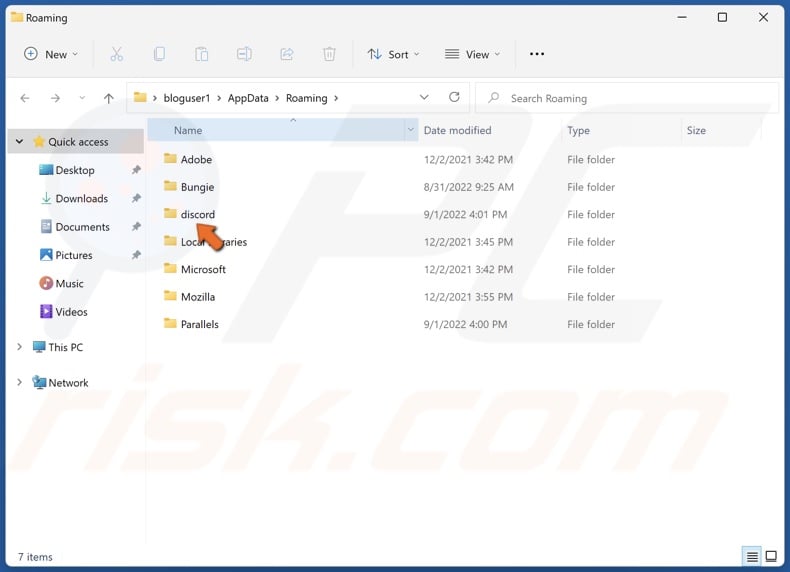Expand chevron after Roaming breadcrumb

click(x=336, y=98)
